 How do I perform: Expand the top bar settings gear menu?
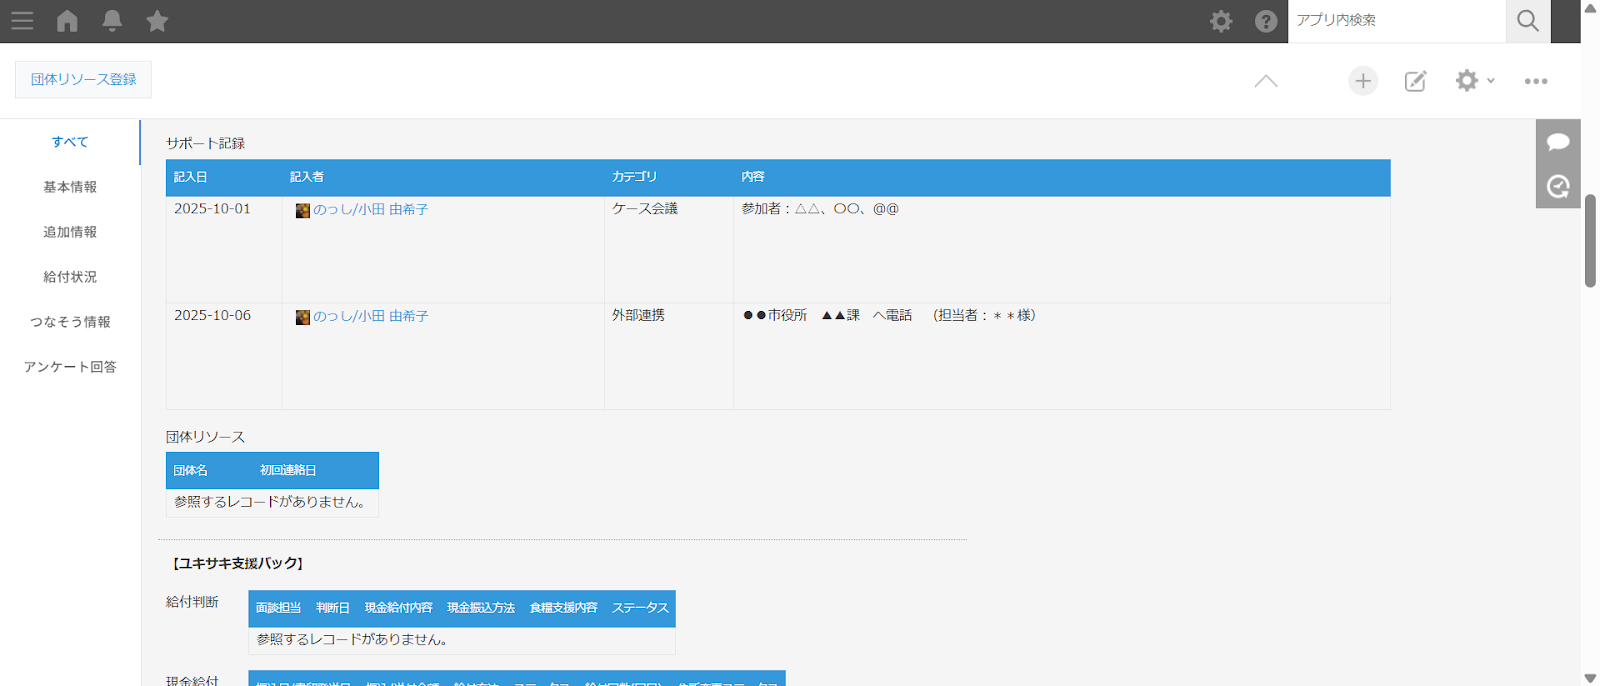1221,21
